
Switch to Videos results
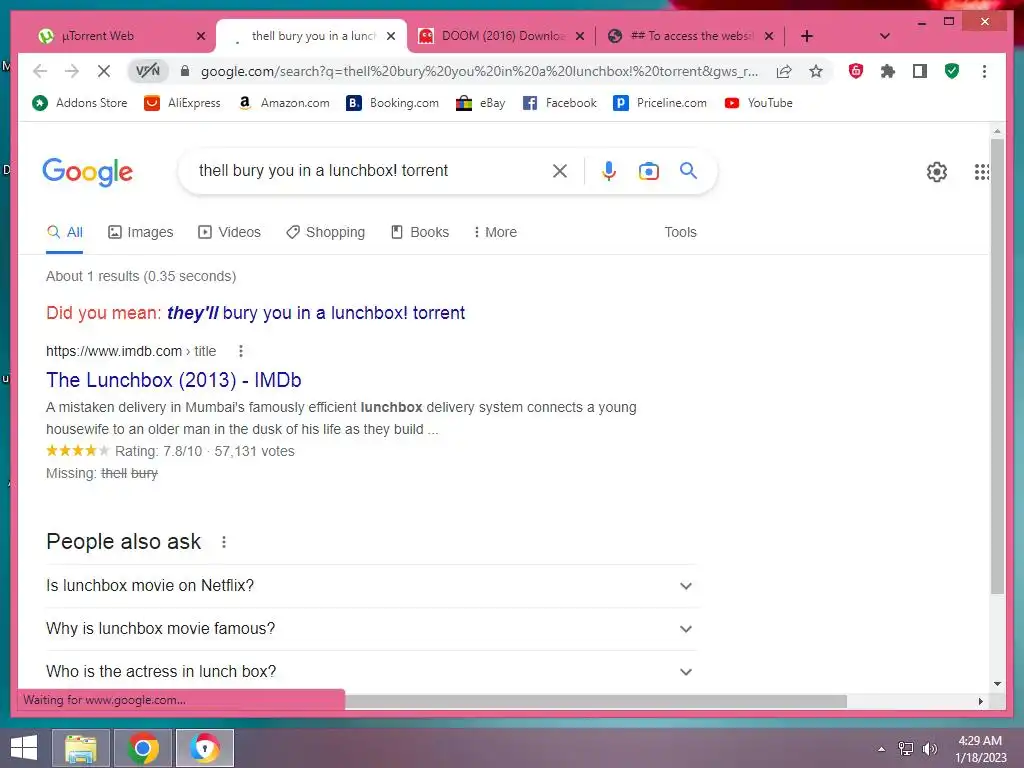(x=229, y=232)
